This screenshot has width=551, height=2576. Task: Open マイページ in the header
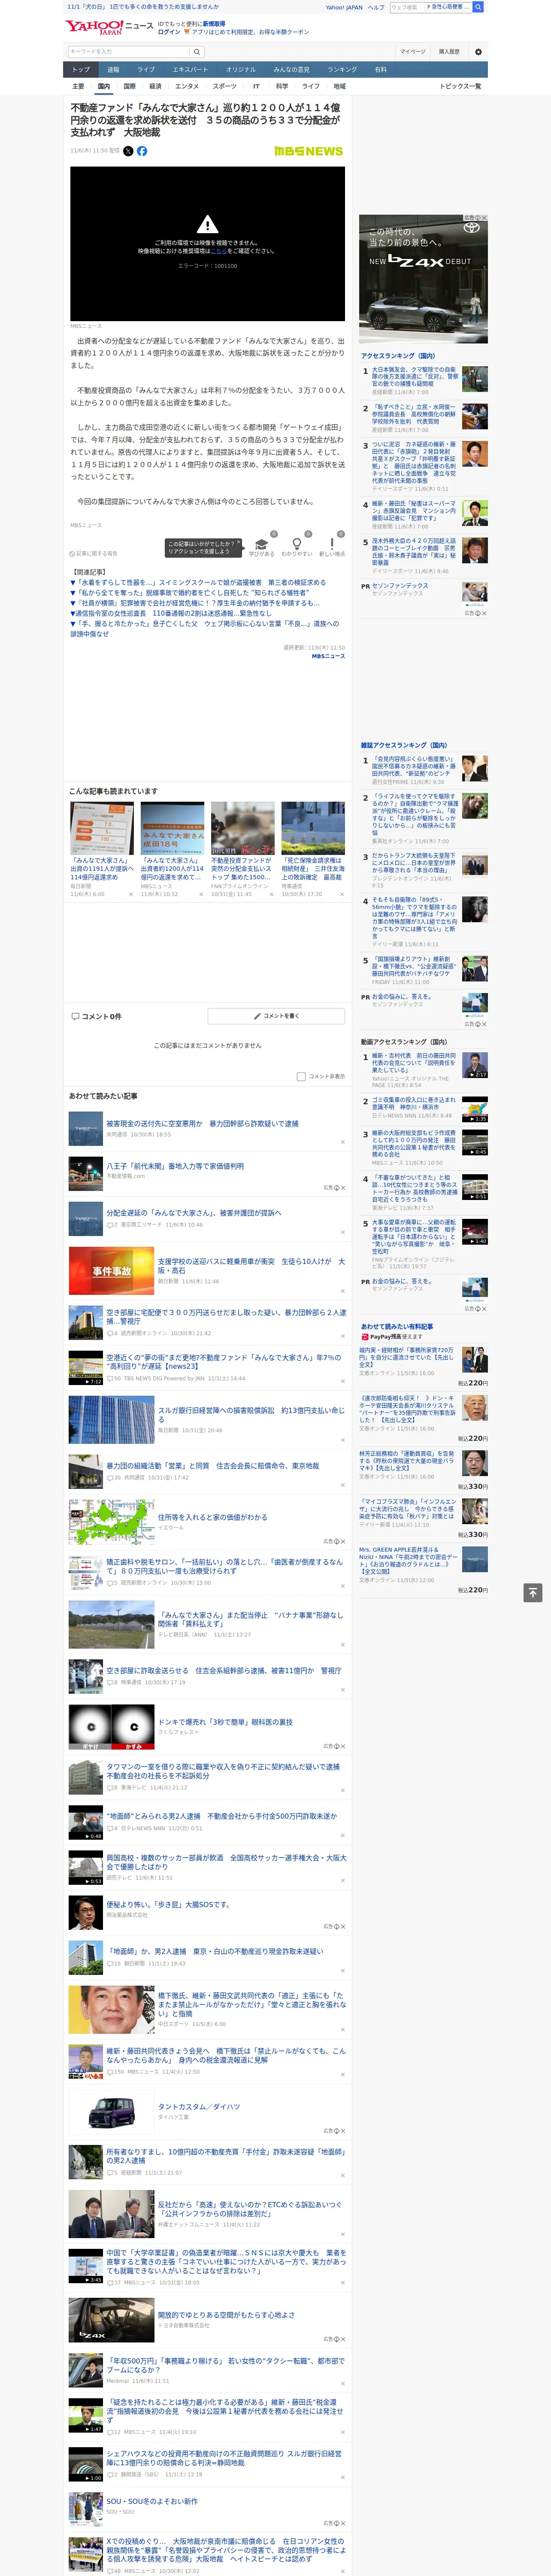point(413,51)
